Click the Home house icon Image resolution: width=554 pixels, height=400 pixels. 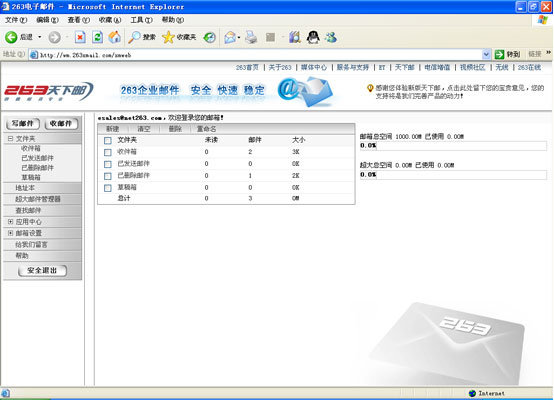(114, 37)
